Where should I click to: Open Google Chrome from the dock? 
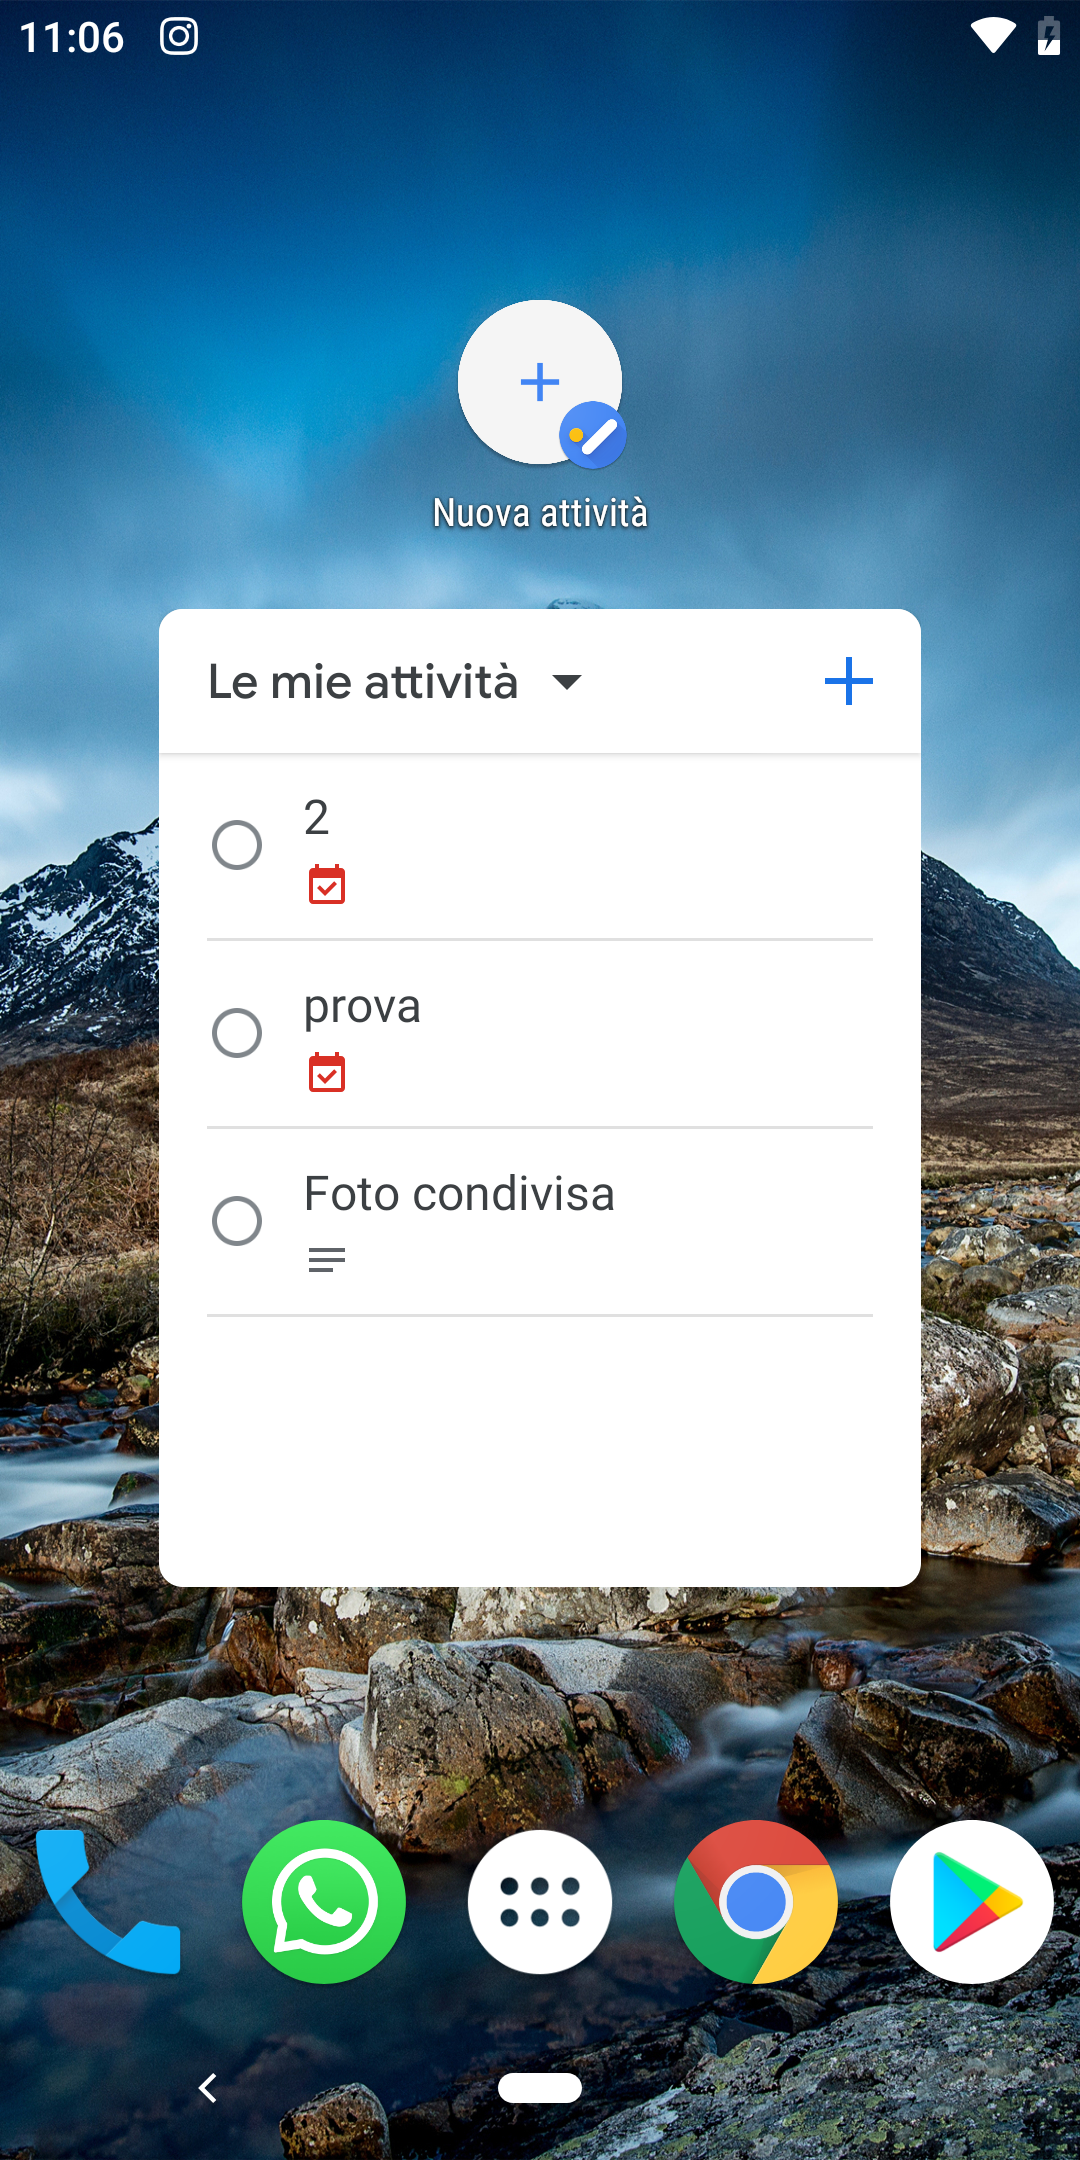(x=756, y=1902)
